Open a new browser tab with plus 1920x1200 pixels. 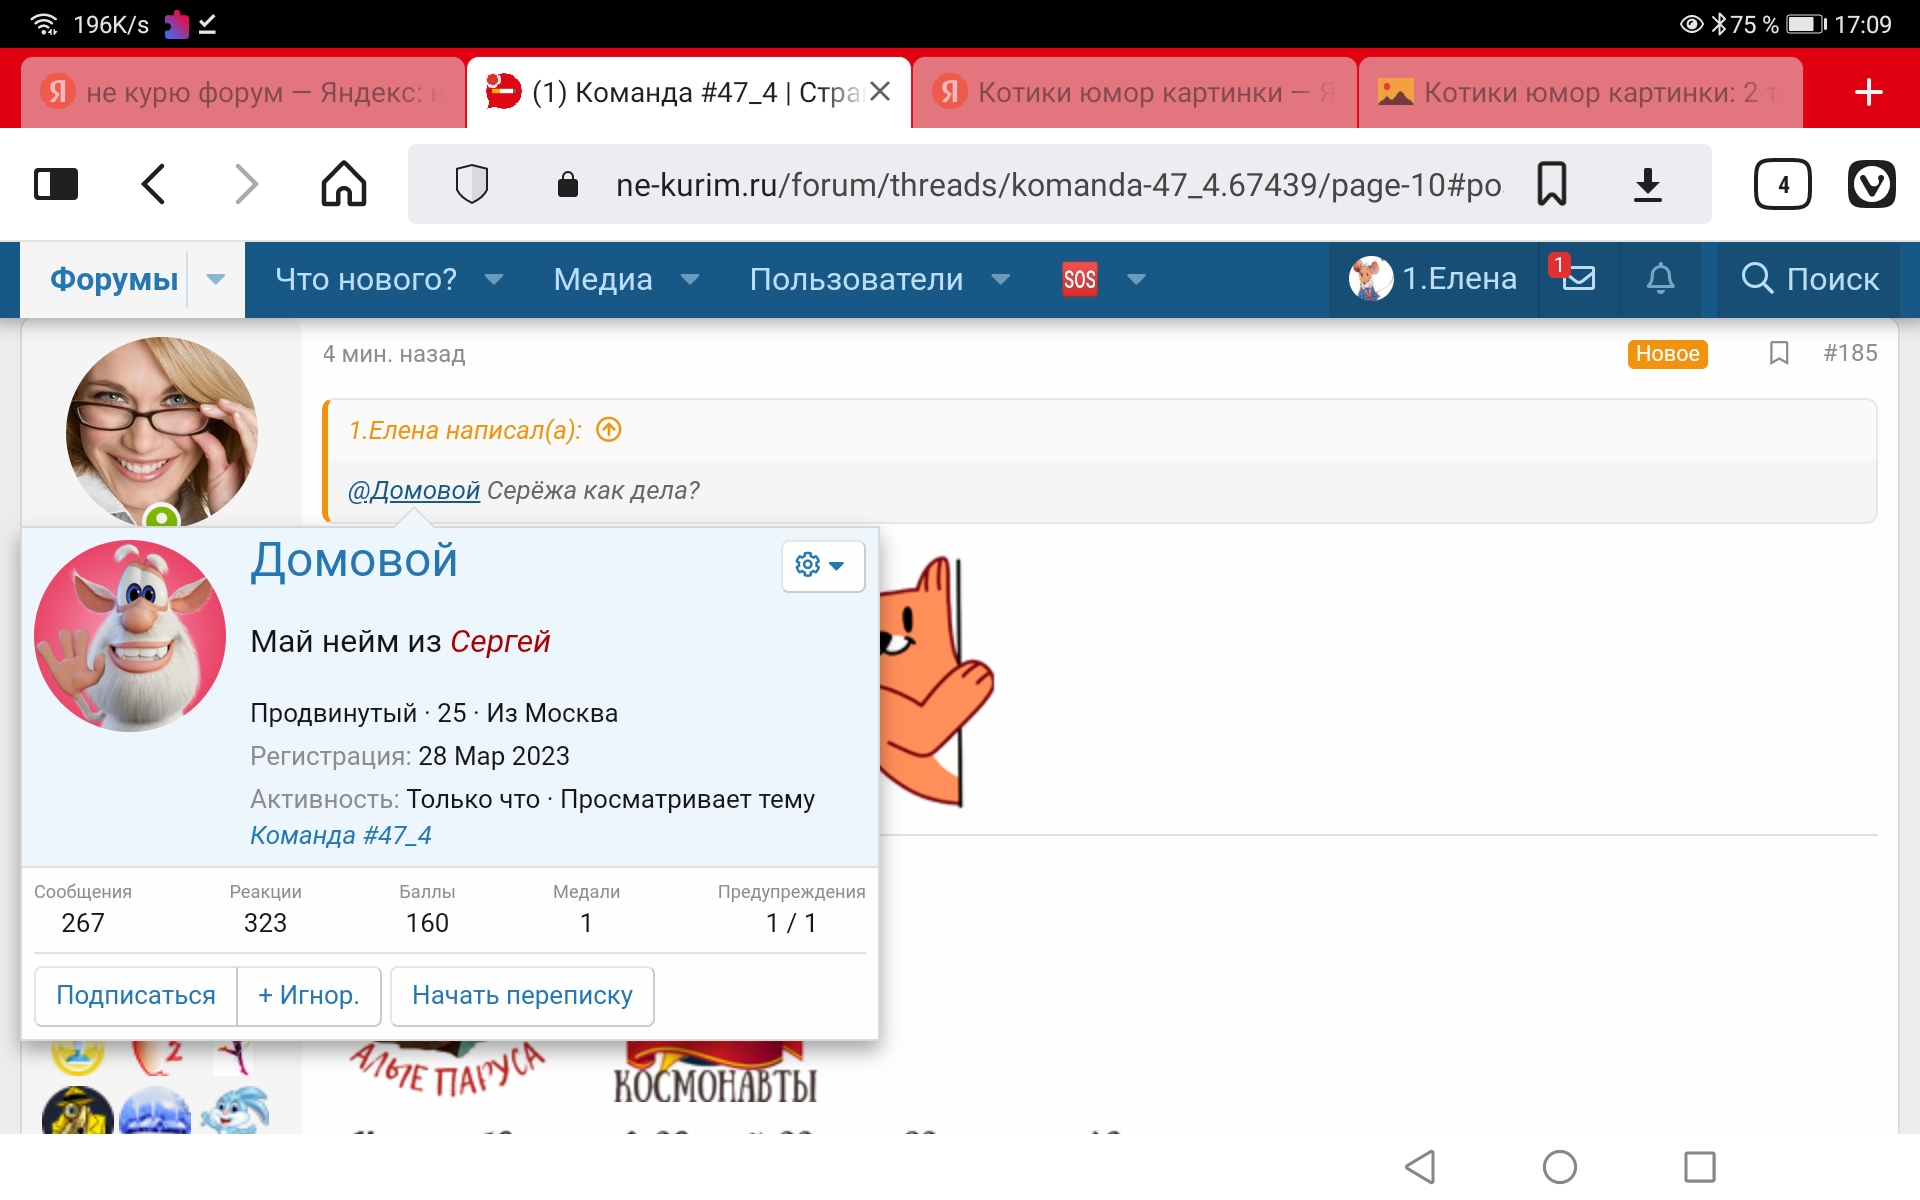(x=1867, y=93)
